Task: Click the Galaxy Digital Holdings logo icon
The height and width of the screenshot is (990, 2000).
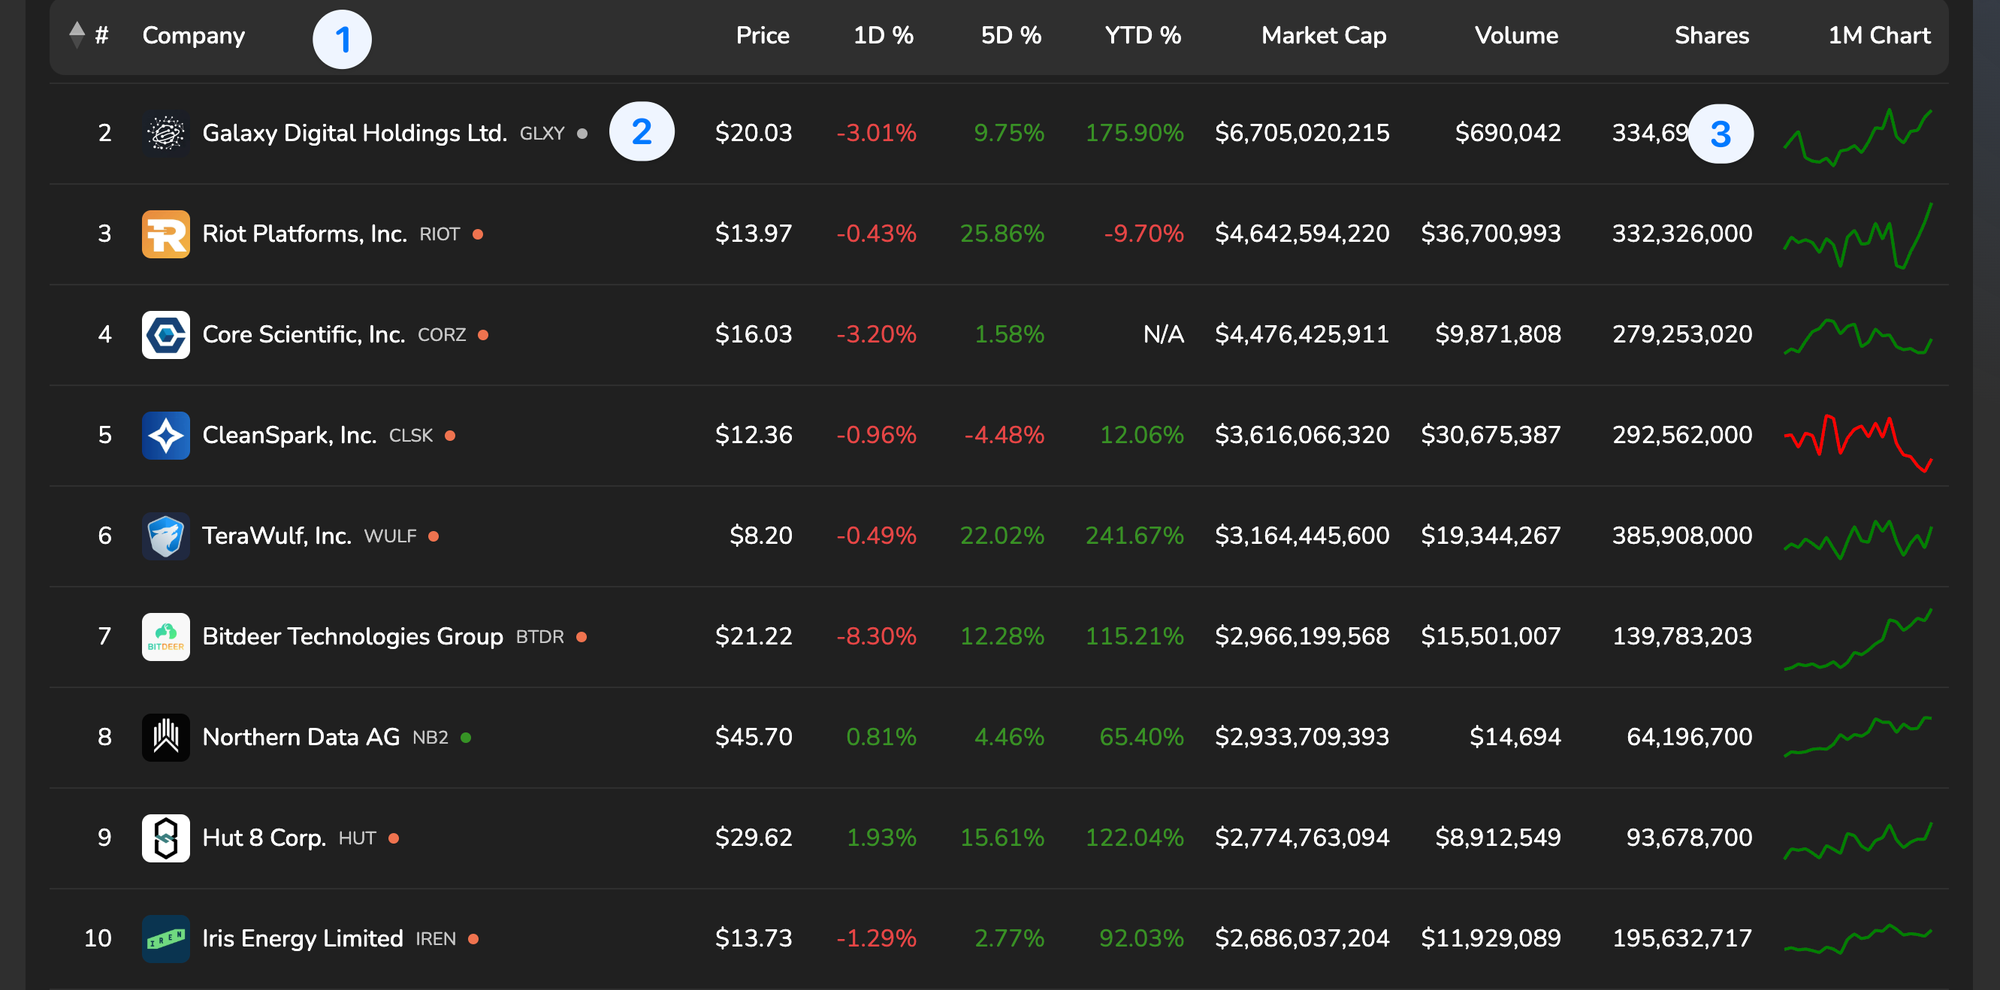Action: tap(166, 133)
